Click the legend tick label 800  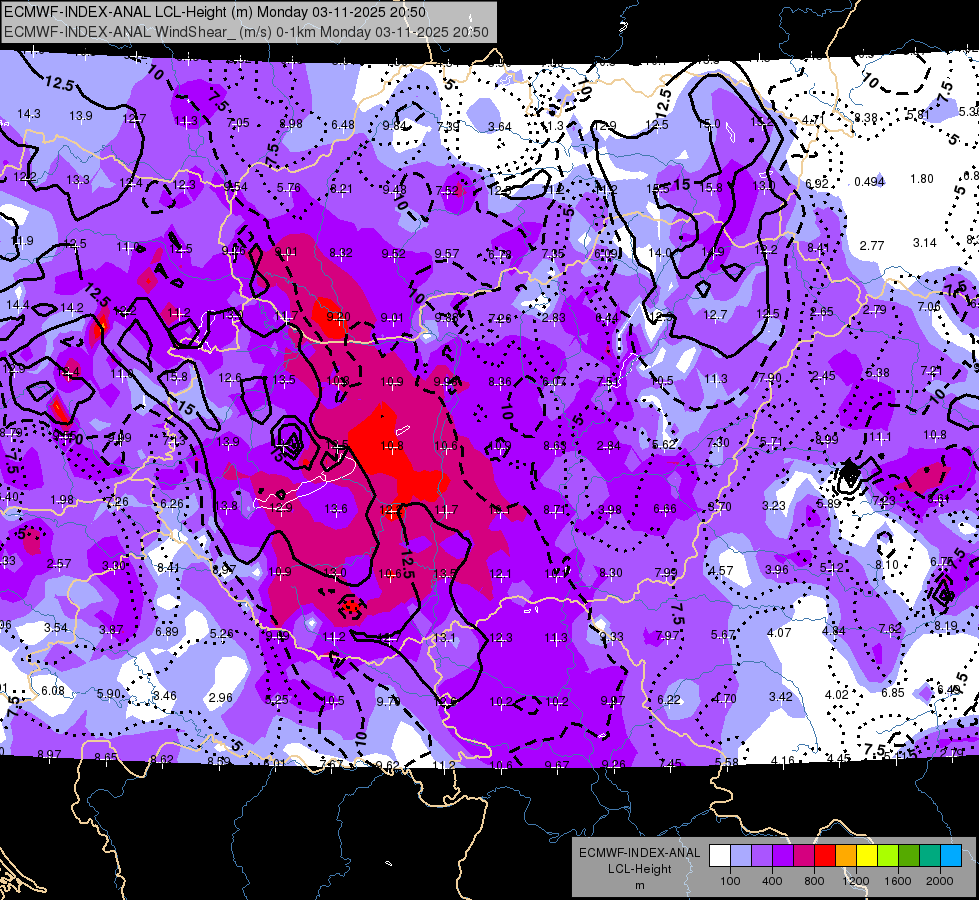click(814, 881)
